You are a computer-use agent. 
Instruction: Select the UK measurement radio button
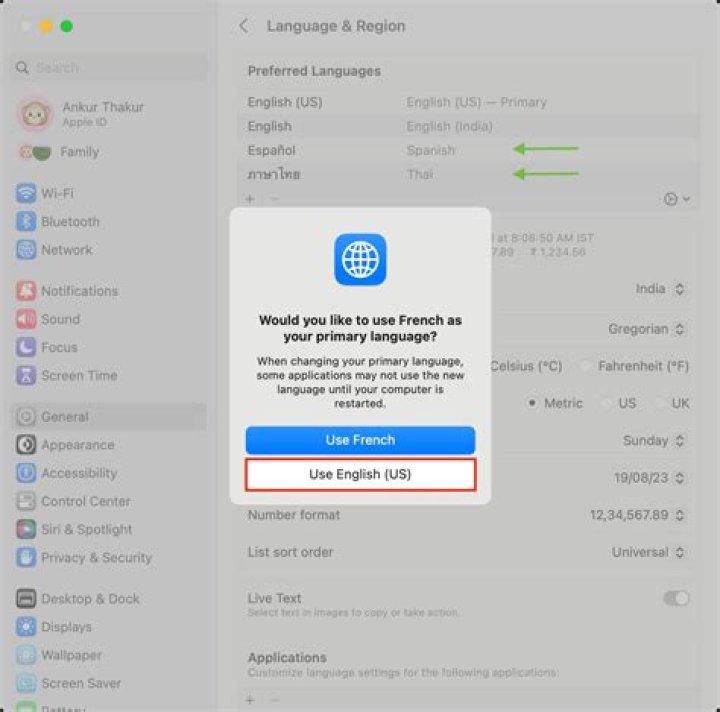click(x=660, y=403)
